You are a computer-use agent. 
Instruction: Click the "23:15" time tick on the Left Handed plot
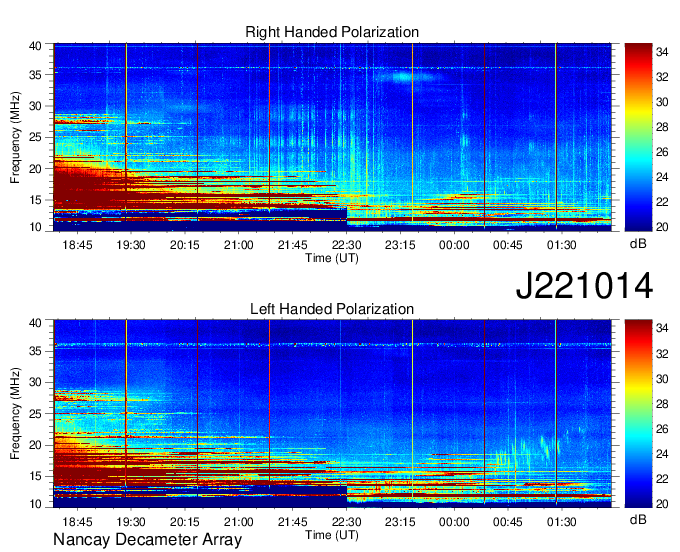point(400,522)
